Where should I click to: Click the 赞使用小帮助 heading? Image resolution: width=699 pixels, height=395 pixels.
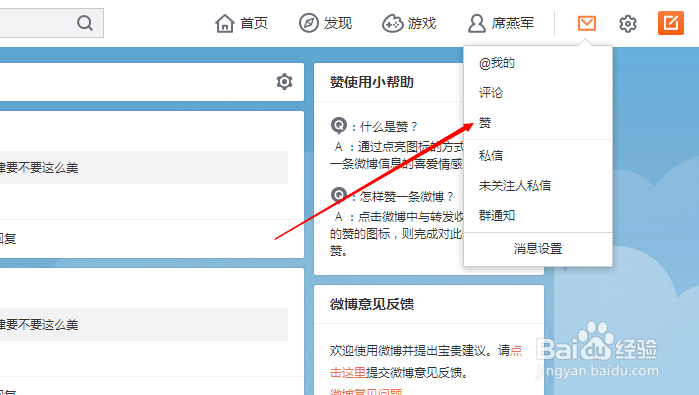coord(371,82)
